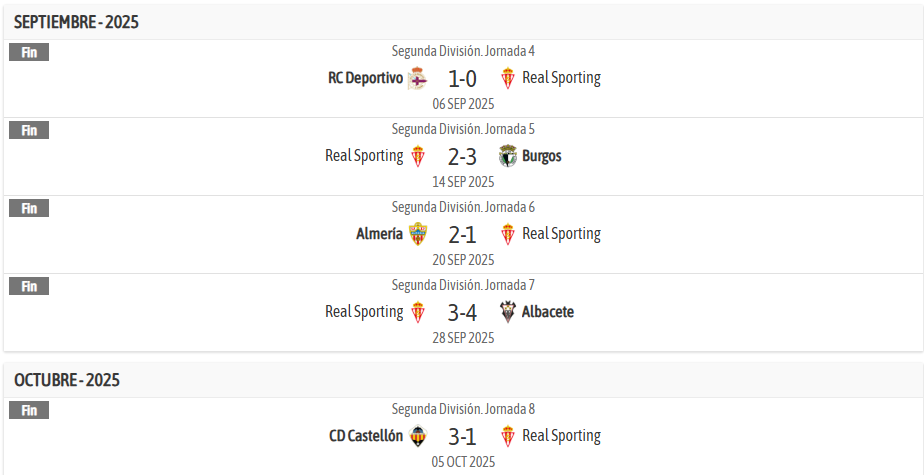The image size is (924, 475).
Task: Open the 1-0 match score
Action: [x=462, y=78]
